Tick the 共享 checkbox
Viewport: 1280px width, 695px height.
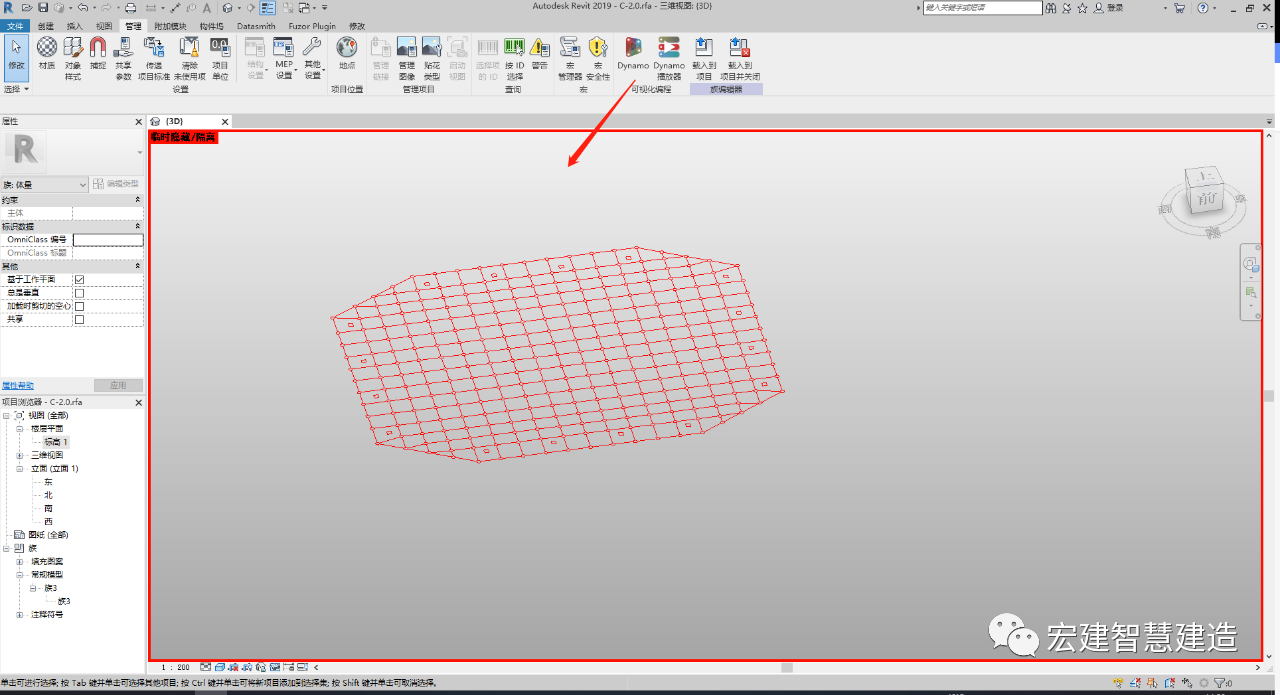(x=79, y=319)
